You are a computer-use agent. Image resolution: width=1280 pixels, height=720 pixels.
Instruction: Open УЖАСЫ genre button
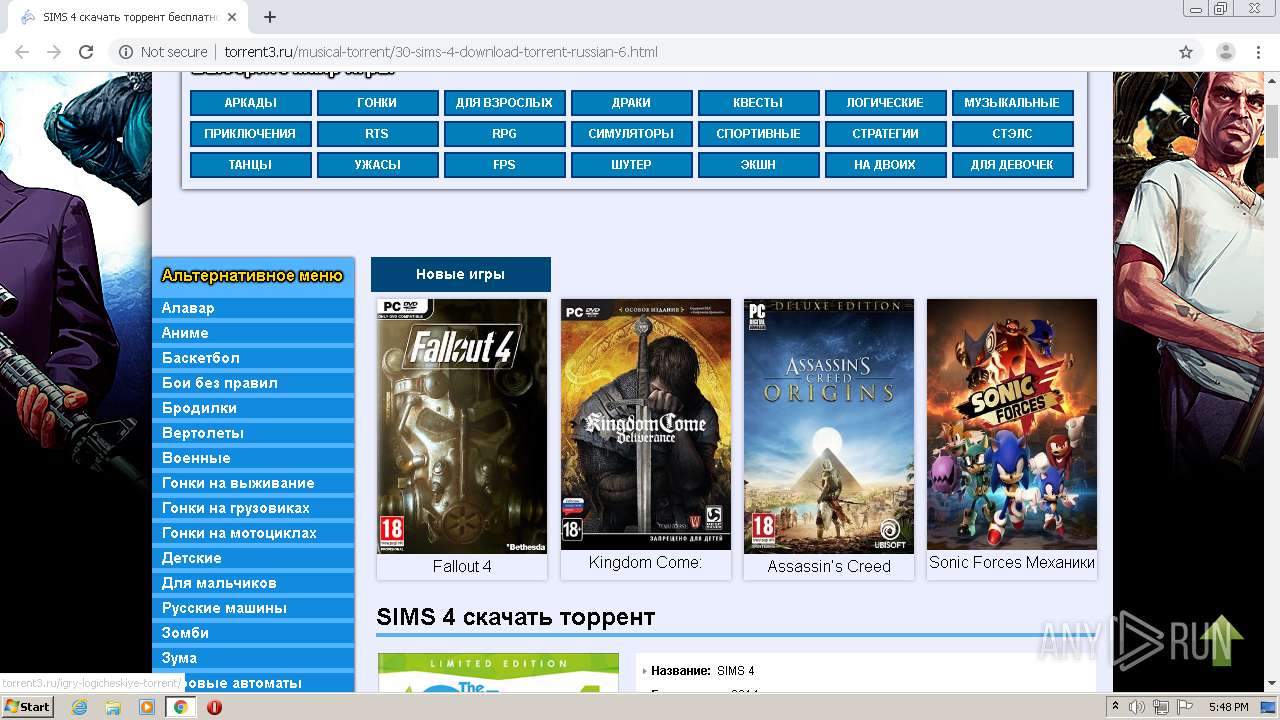click(x=378, y=165)
